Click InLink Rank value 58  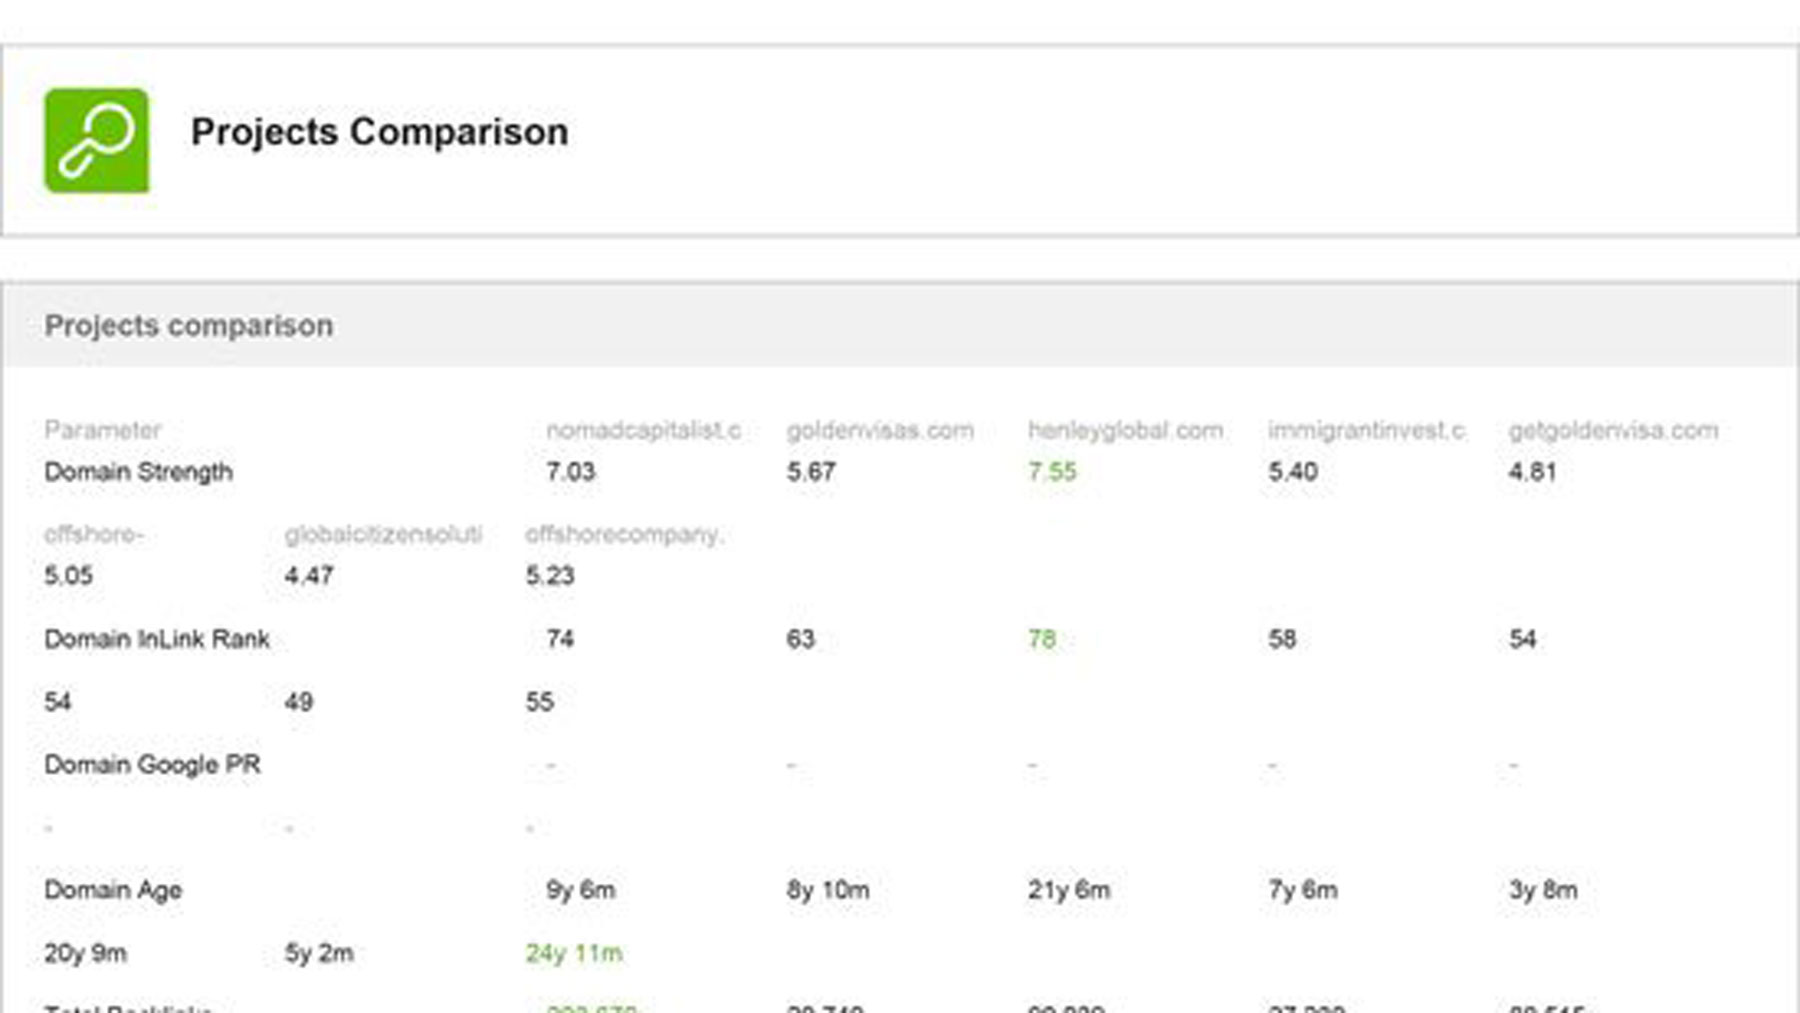pyautogui.click(x=1282, y=639)
